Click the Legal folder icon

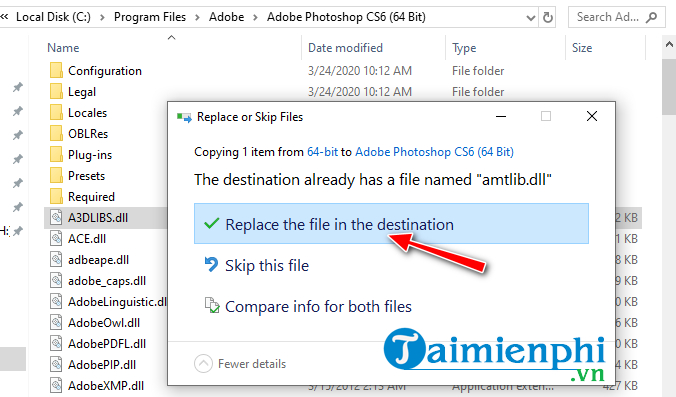click(56, 91)
